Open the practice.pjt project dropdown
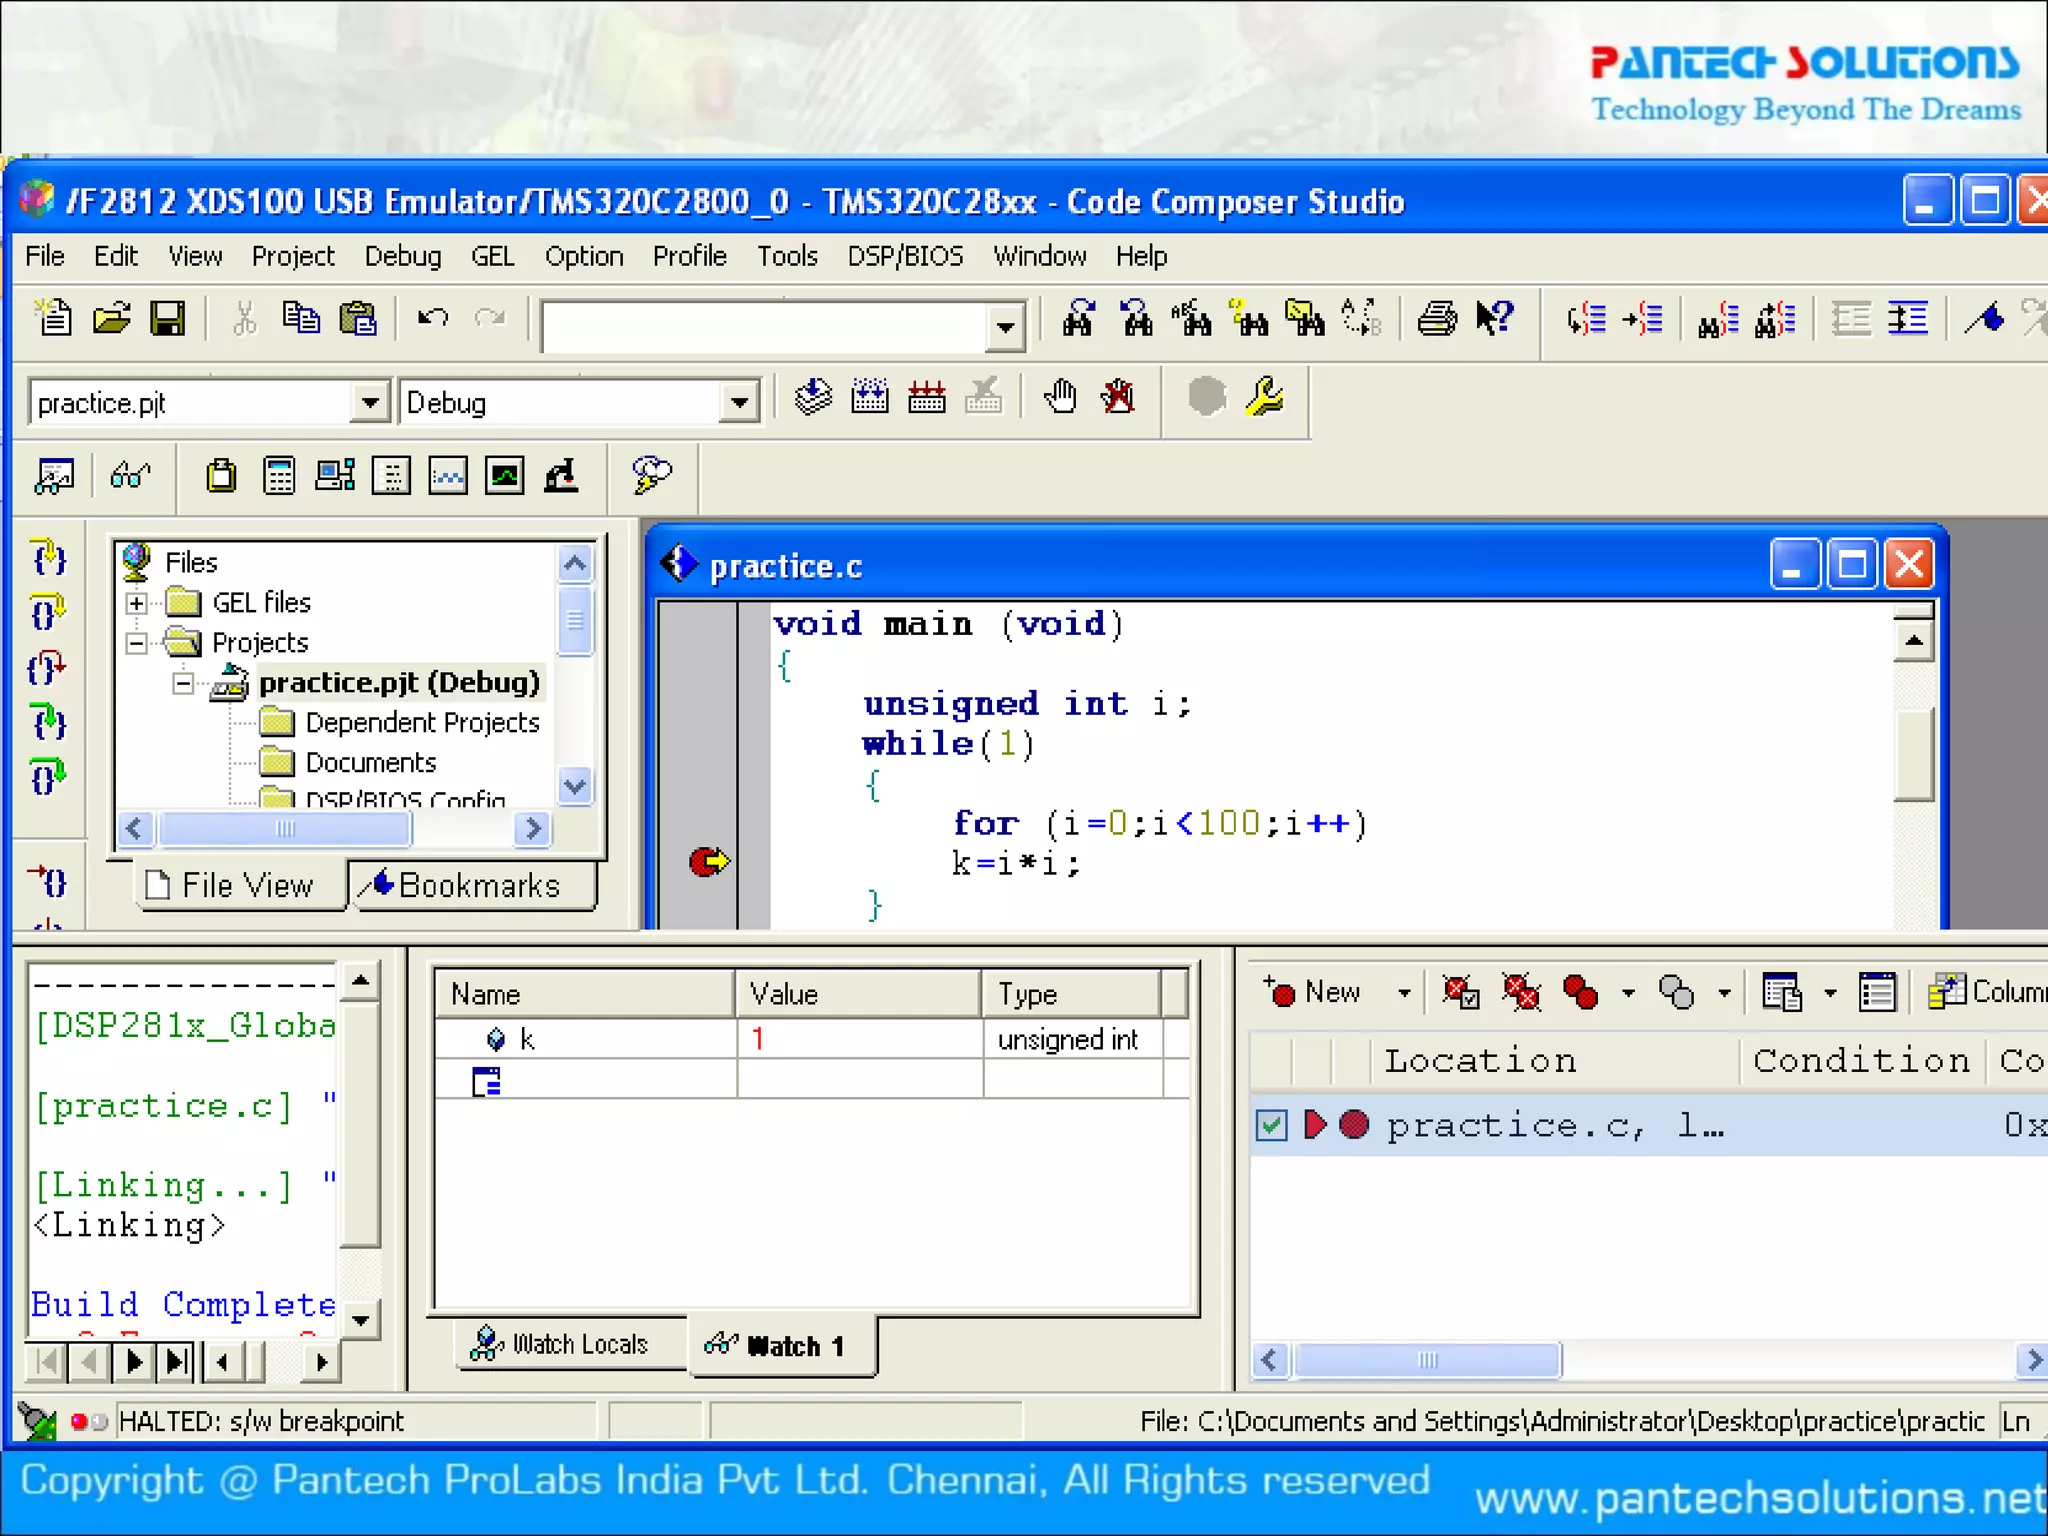Viewport: 2048px width, 1536px height. pyautogui.click(x=370, y=403)
